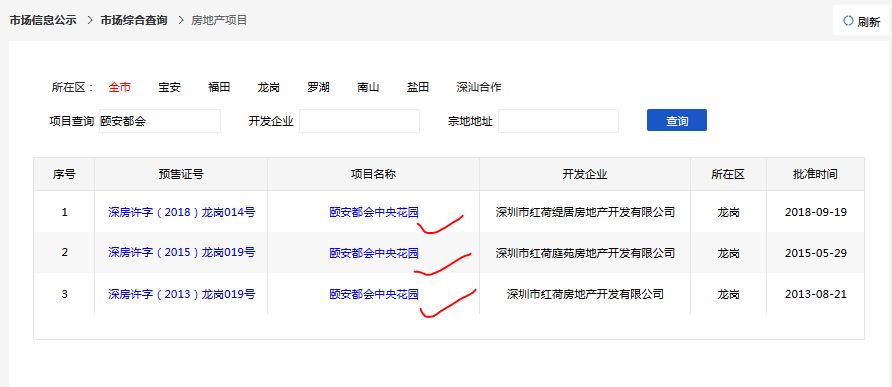Click 龙岗 cell in the 2013-08-21 row
Screen dimensions: 892x387
click(x=728, y=294)
